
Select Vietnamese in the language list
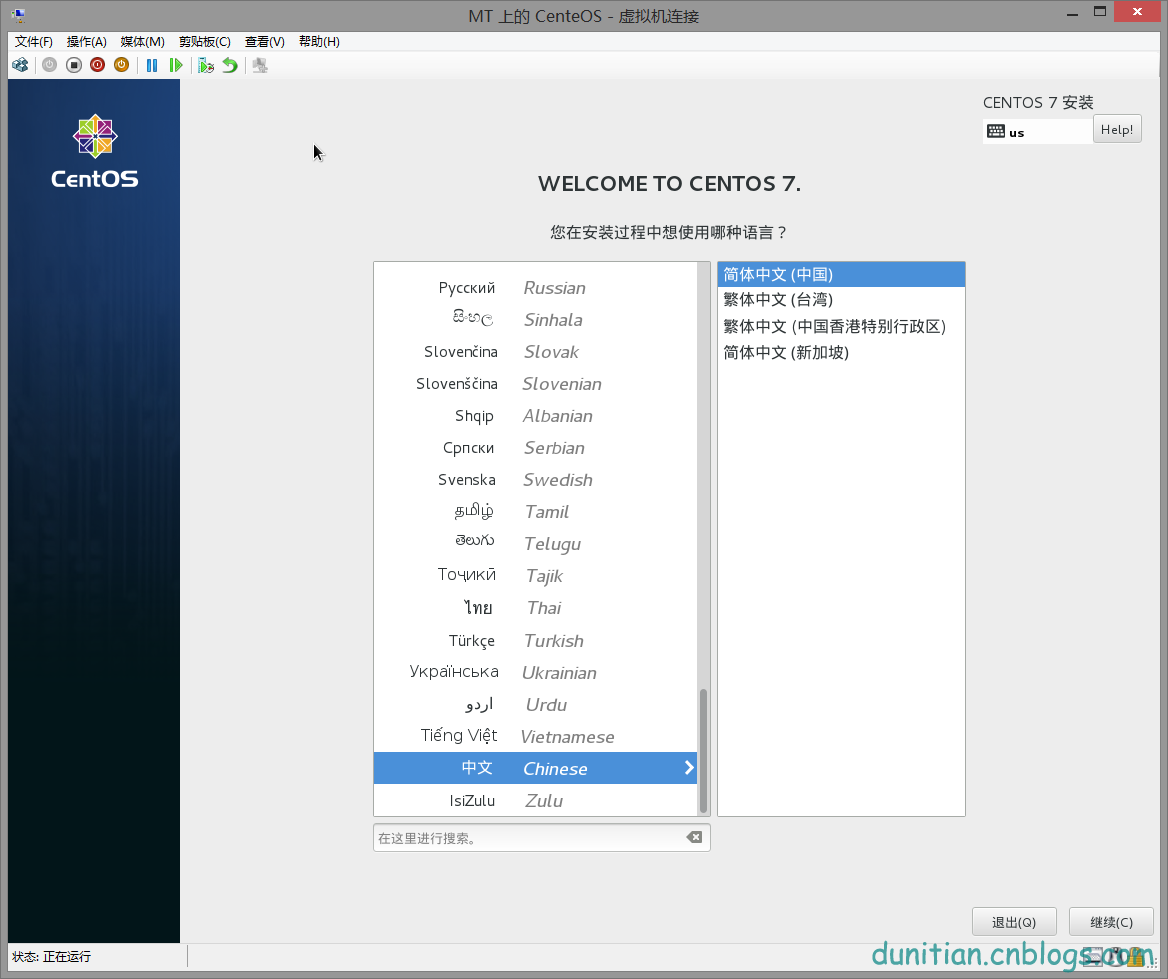535,737
